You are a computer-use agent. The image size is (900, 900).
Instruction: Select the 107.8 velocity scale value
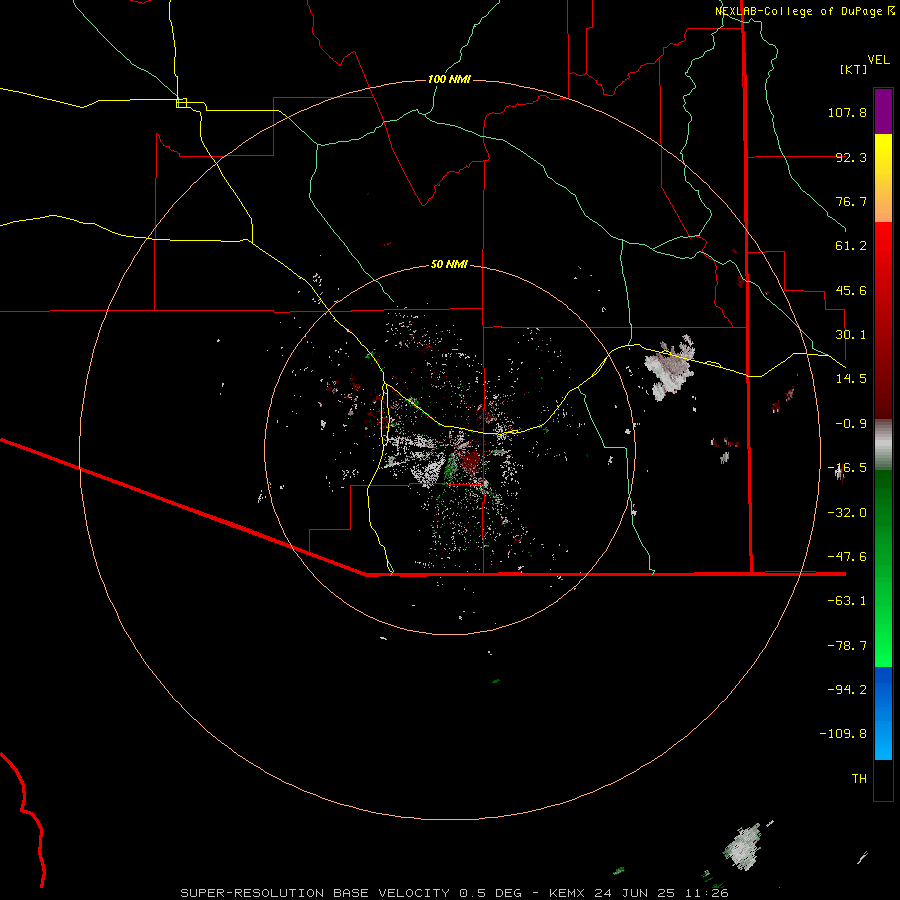pos(847,112)
